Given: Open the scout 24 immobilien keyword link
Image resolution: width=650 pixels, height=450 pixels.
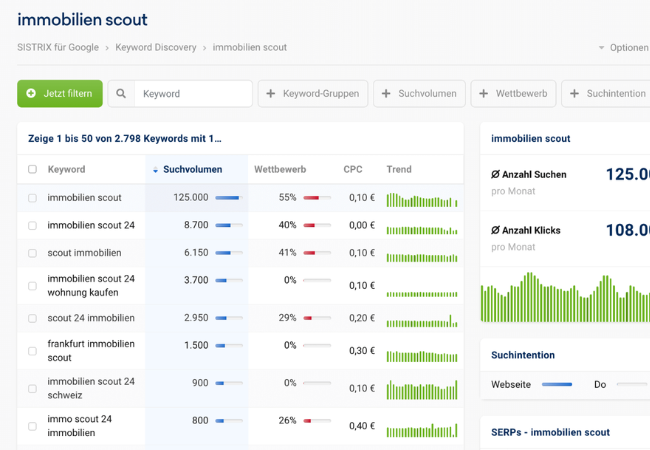Looking at the screenshot, I should pyautogui.click(x=91, y=318).
